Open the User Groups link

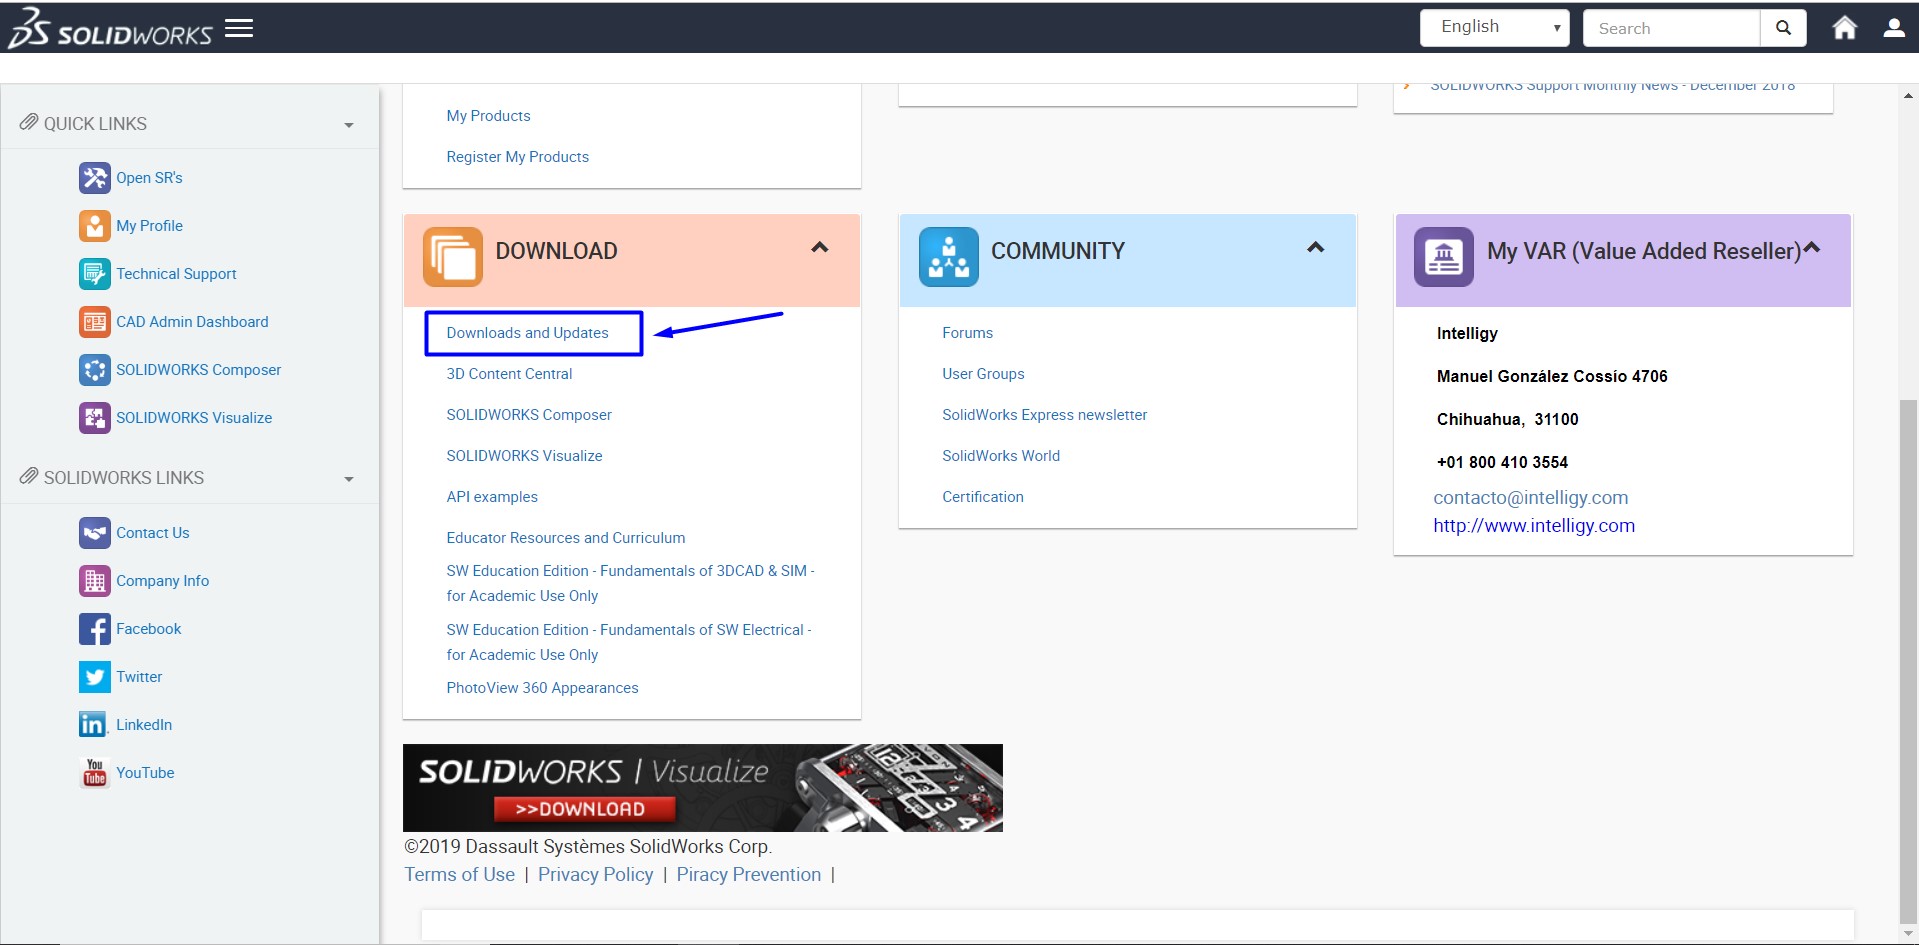click(983, 374)
